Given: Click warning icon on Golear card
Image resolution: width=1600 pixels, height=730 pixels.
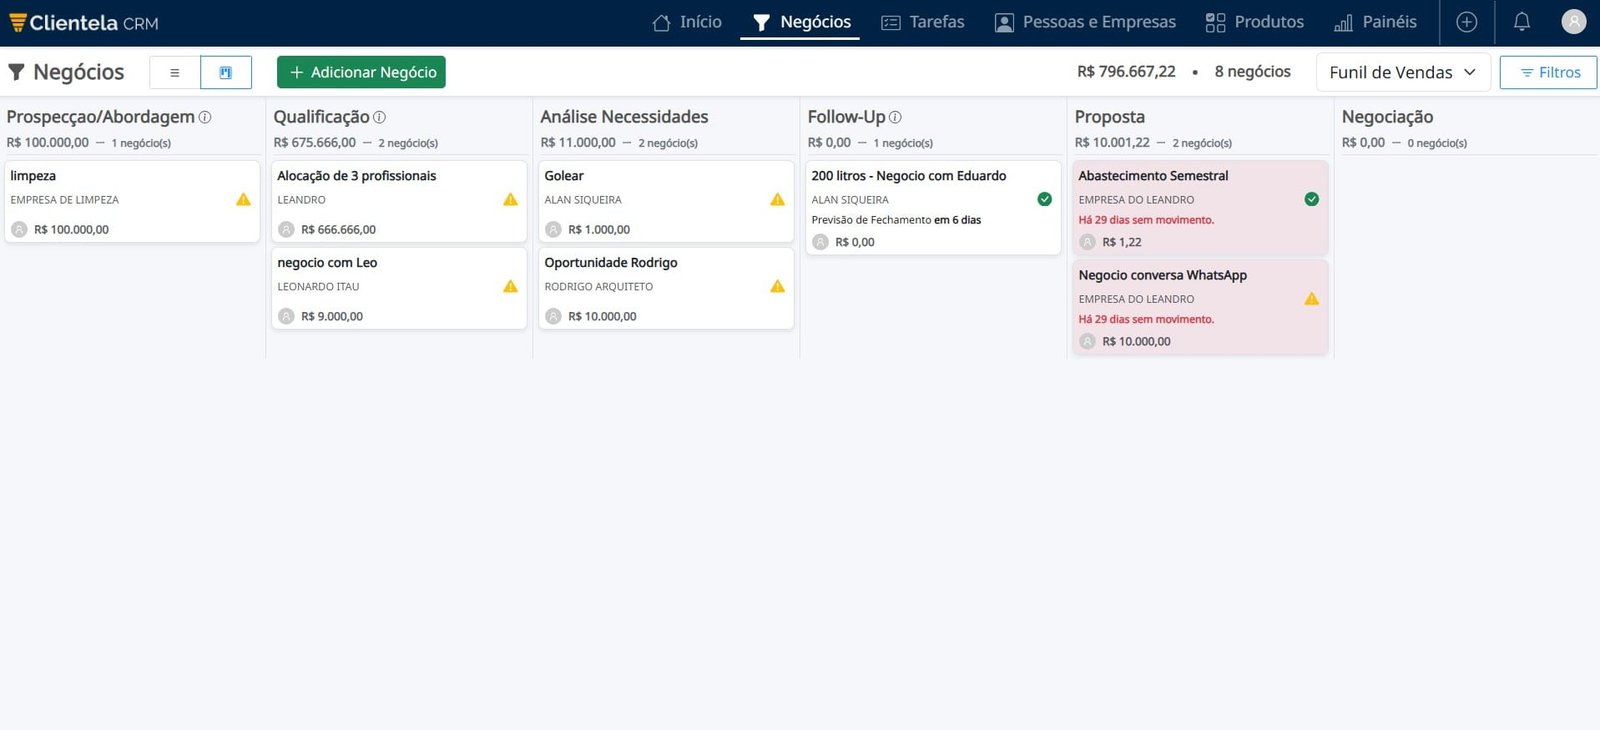Looking at the screenshot, I should [x=777, y=199].
